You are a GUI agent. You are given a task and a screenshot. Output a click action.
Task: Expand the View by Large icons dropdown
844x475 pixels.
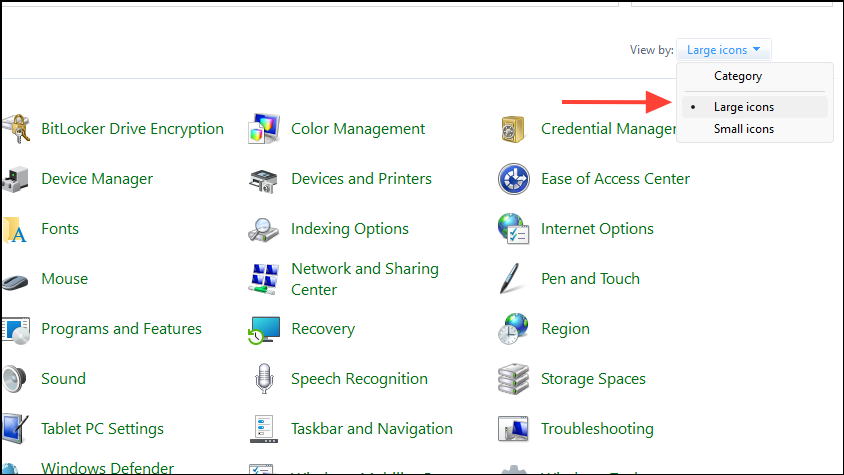coord(723,50)
